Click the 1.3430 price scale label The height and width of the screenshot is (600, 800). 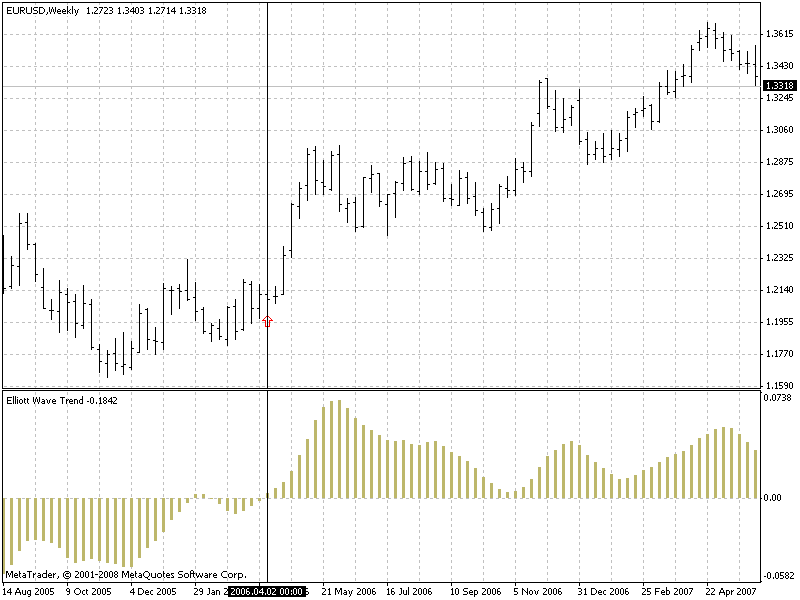pos(778,66)
